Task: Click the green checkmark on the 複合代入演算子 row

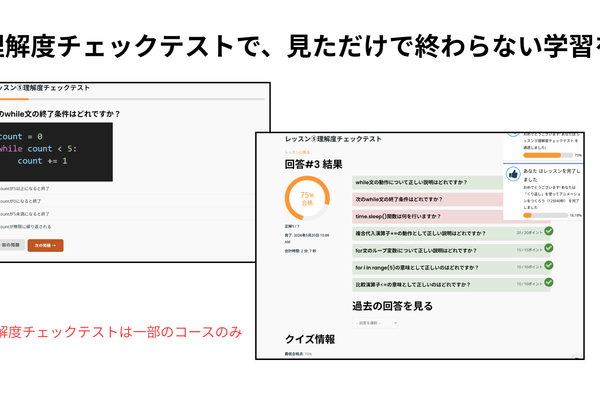Action: [x=549, y=231]
